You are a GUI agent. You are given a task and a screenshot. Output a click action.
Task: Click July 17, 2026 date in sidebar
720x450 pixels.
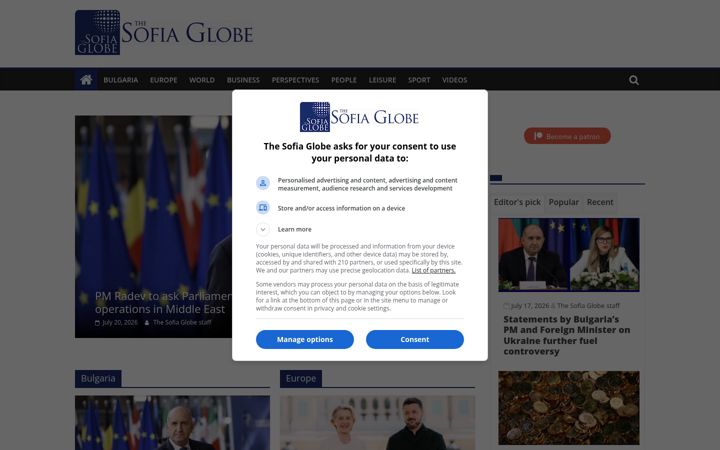(x=530, y=306)
